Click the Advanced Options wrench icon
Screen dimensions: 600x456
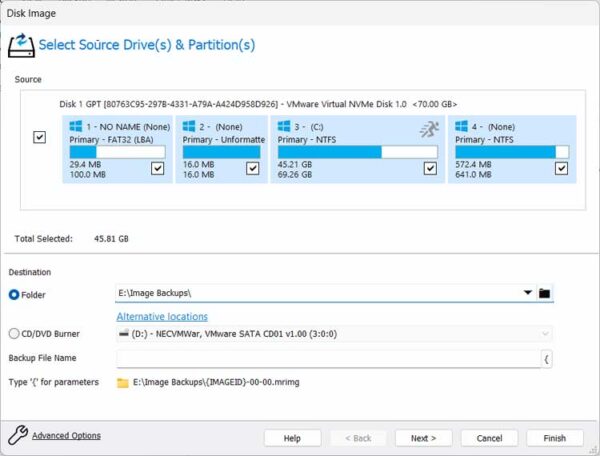17,435
